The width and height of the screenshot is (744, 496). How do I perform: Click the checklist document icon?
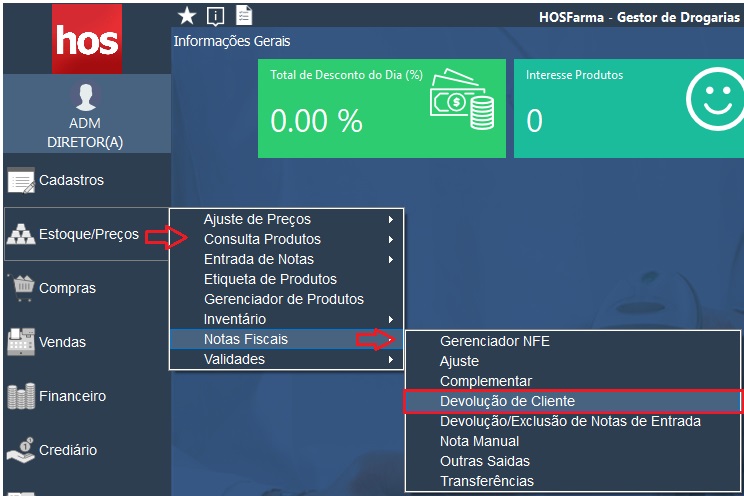[x=243, y=15]
